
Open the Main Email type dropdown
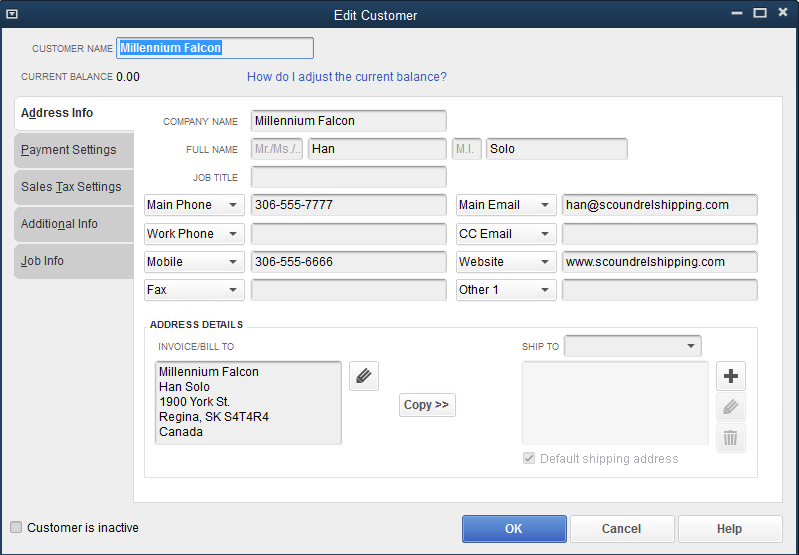click(x=506, y=205)
